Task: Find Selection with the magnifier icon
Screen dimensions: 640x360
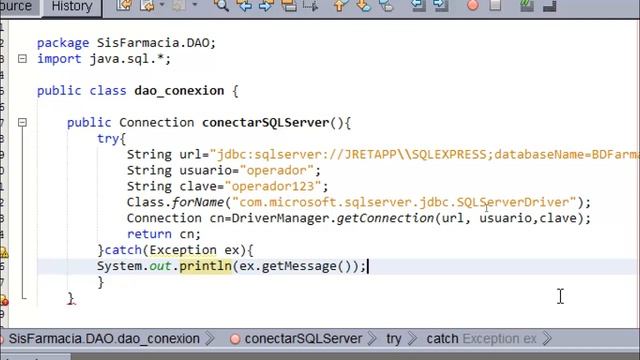Action: click(221, 5)
